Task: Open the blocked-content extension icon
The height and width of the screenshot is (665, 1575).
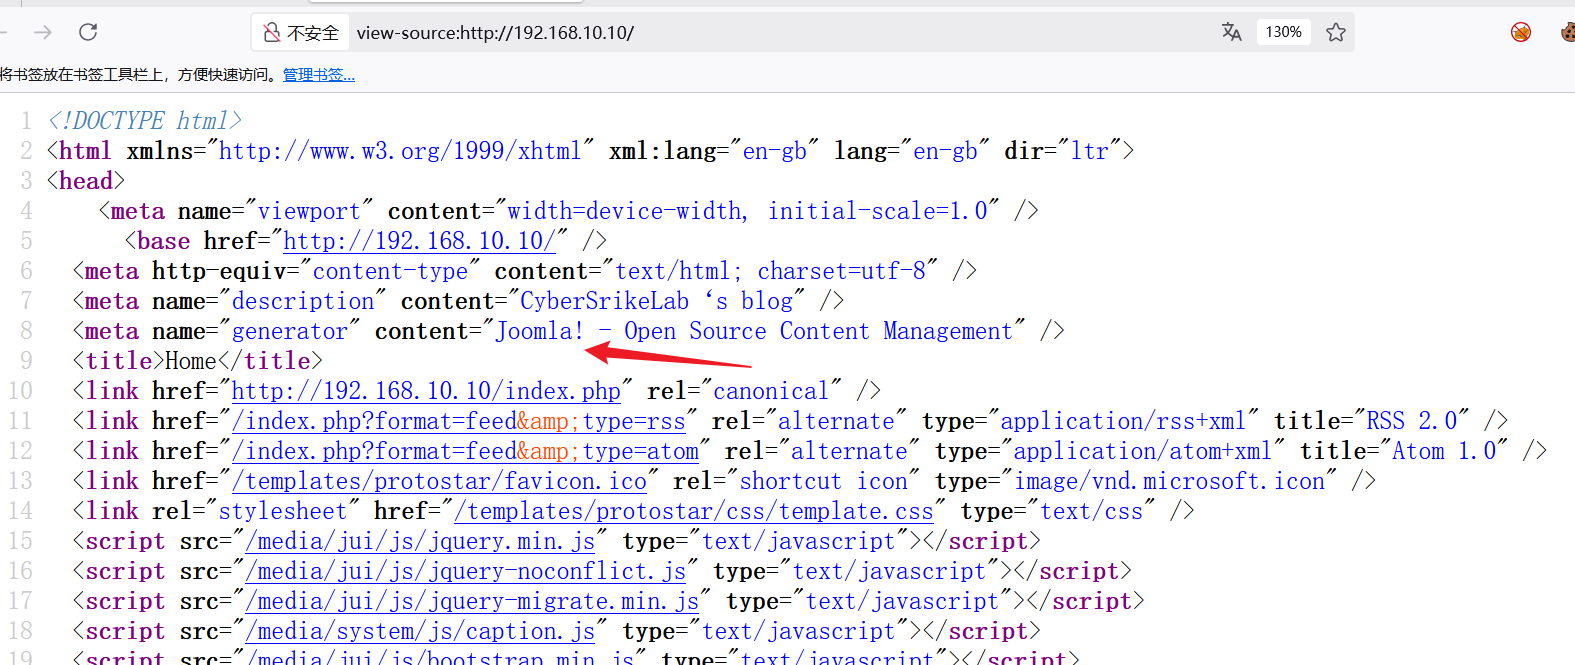Action: pos(1521,32)
